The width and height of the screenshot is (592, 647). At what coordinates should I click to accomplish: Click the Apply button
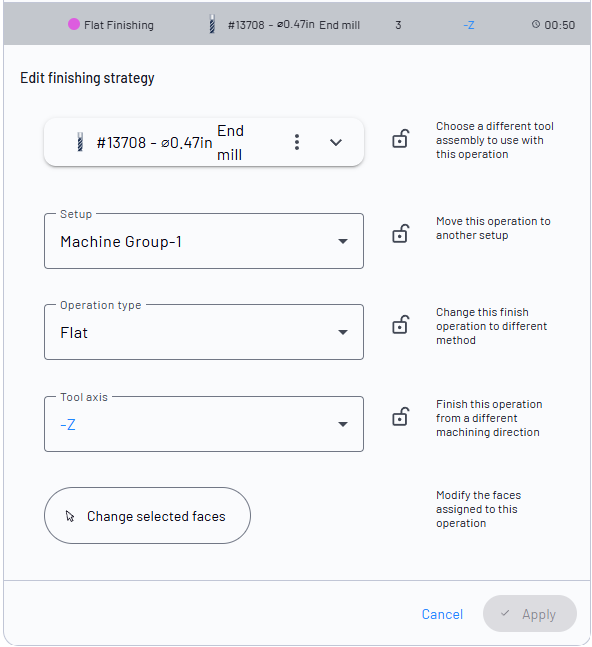click(x=530, y=614)
